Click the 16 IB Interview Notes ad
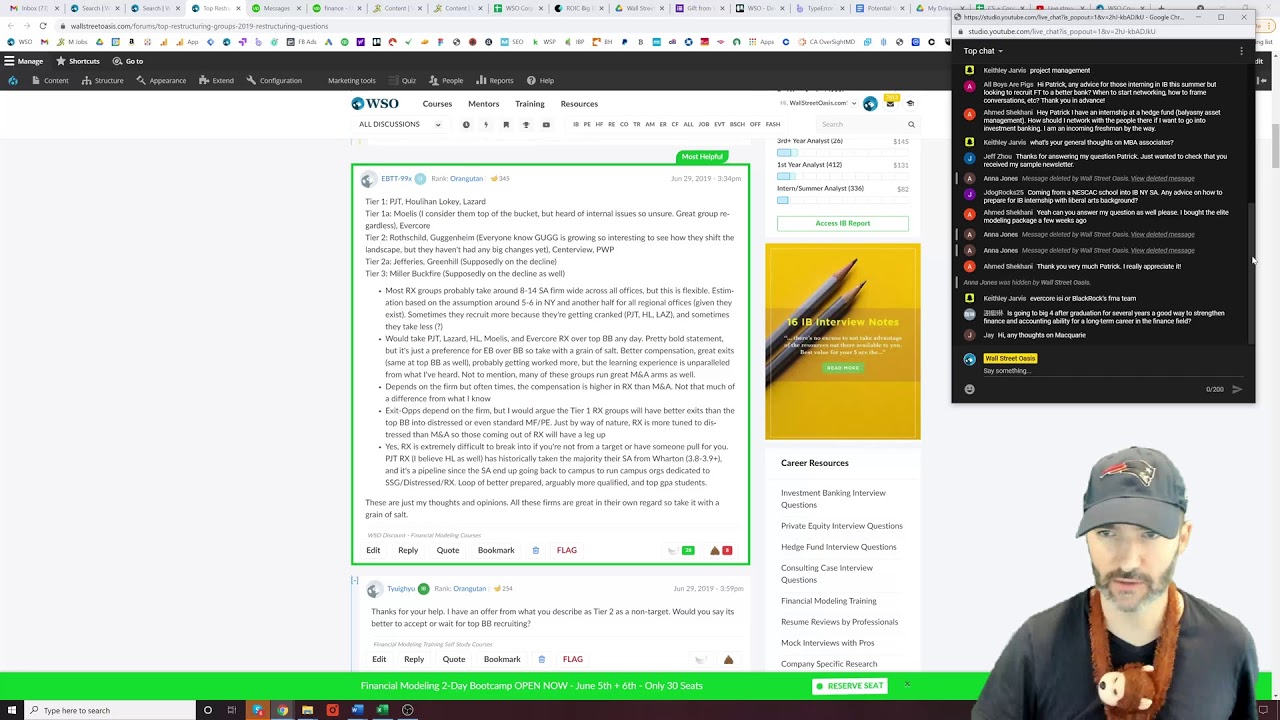Image resolution: width=1280 pixels, height=720 pixels. [843, 341]
